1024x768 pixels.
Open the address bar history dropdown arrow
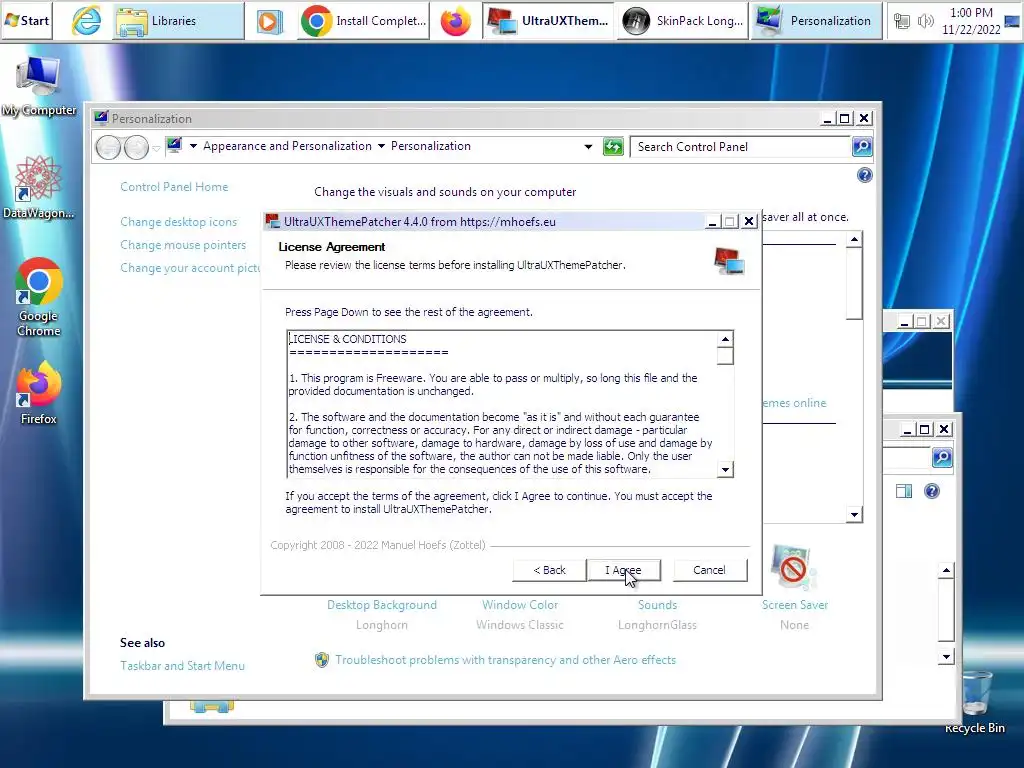[588, 147]
